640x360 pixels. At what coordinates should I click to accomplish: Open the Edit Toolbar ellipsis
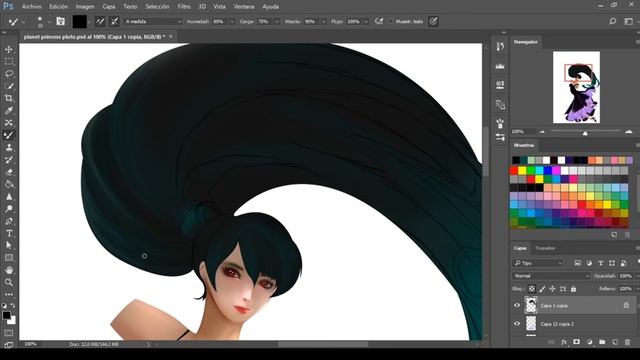[9, 294]
